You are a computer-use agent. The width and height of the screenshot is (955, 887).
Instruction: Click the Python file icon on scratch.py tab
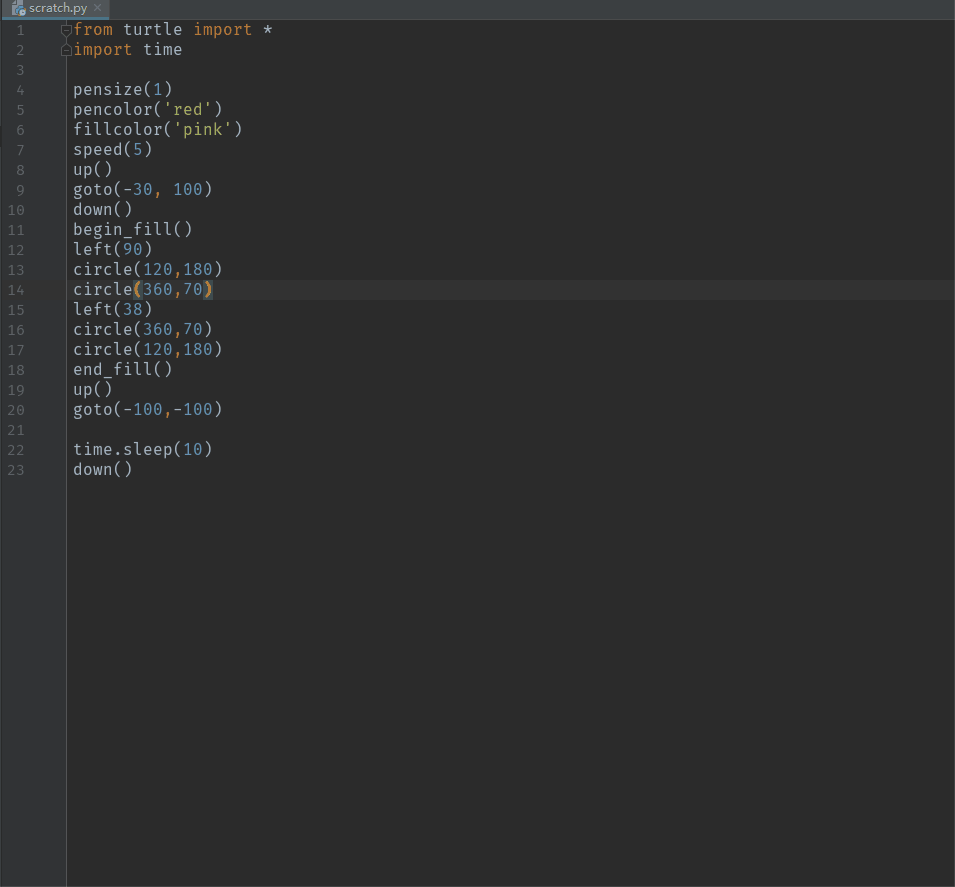pos(18,9)
